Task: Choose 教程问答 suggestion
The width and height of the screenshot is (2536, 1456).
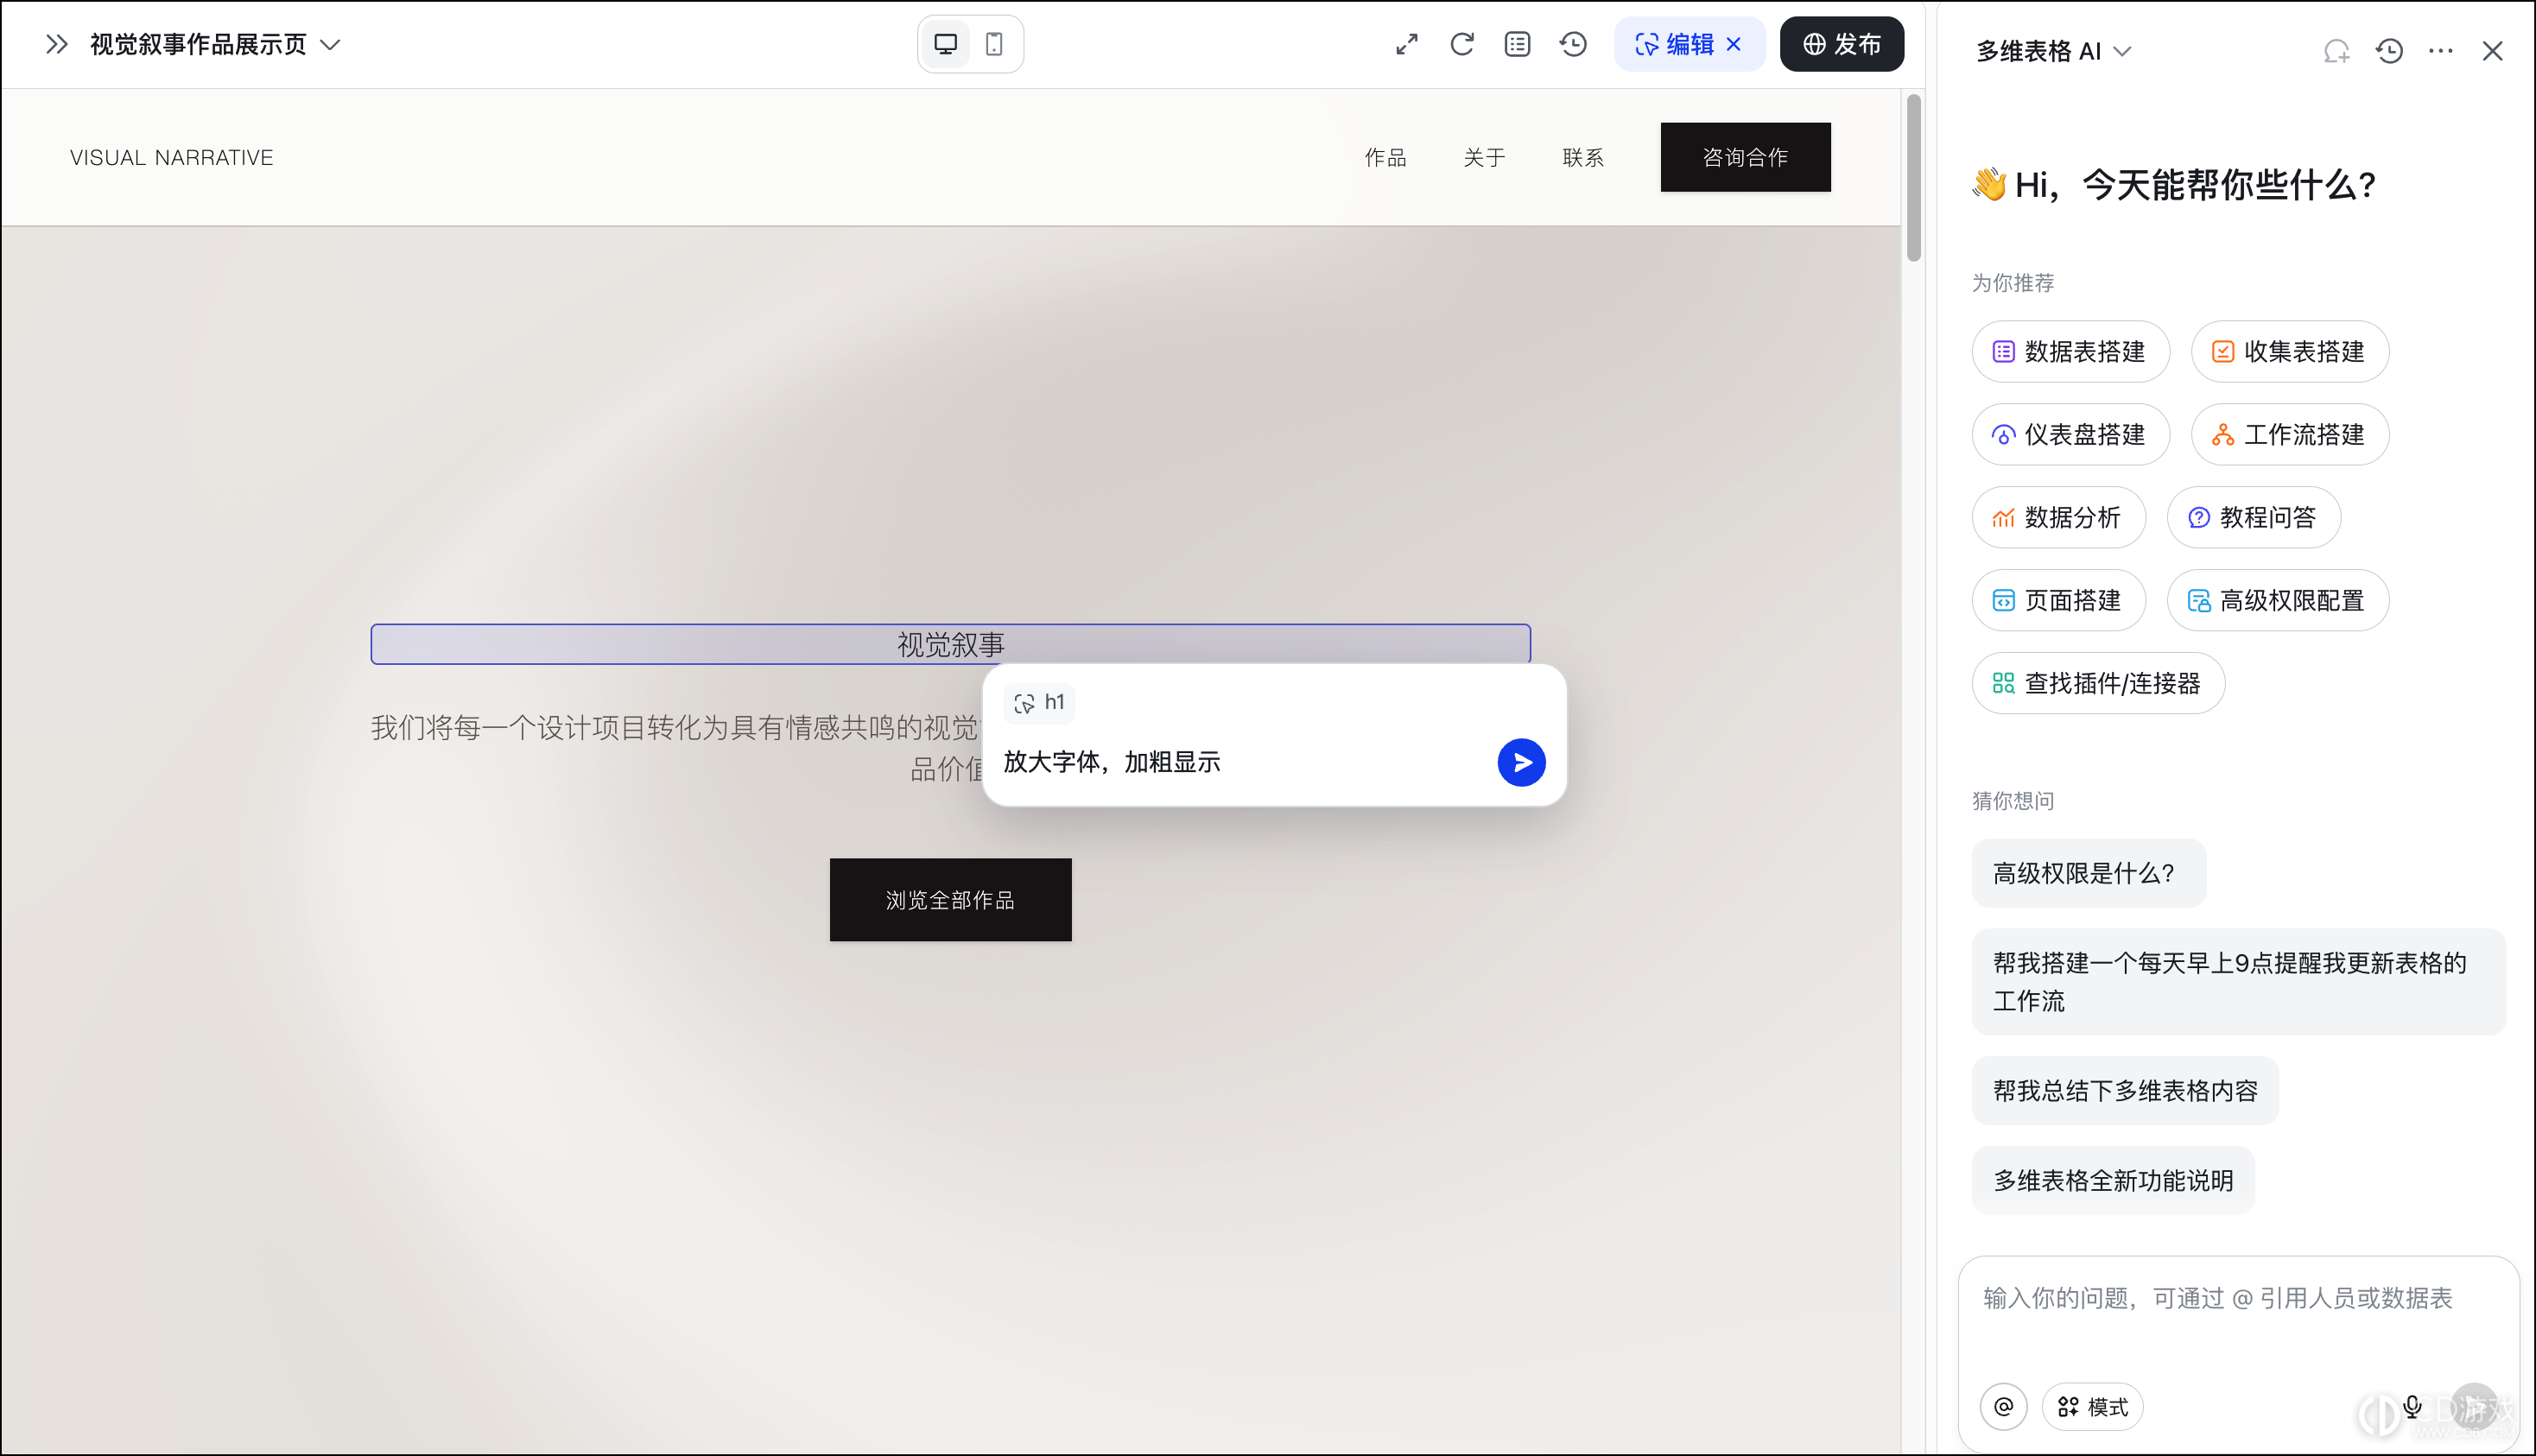Action: point(2254,517)
